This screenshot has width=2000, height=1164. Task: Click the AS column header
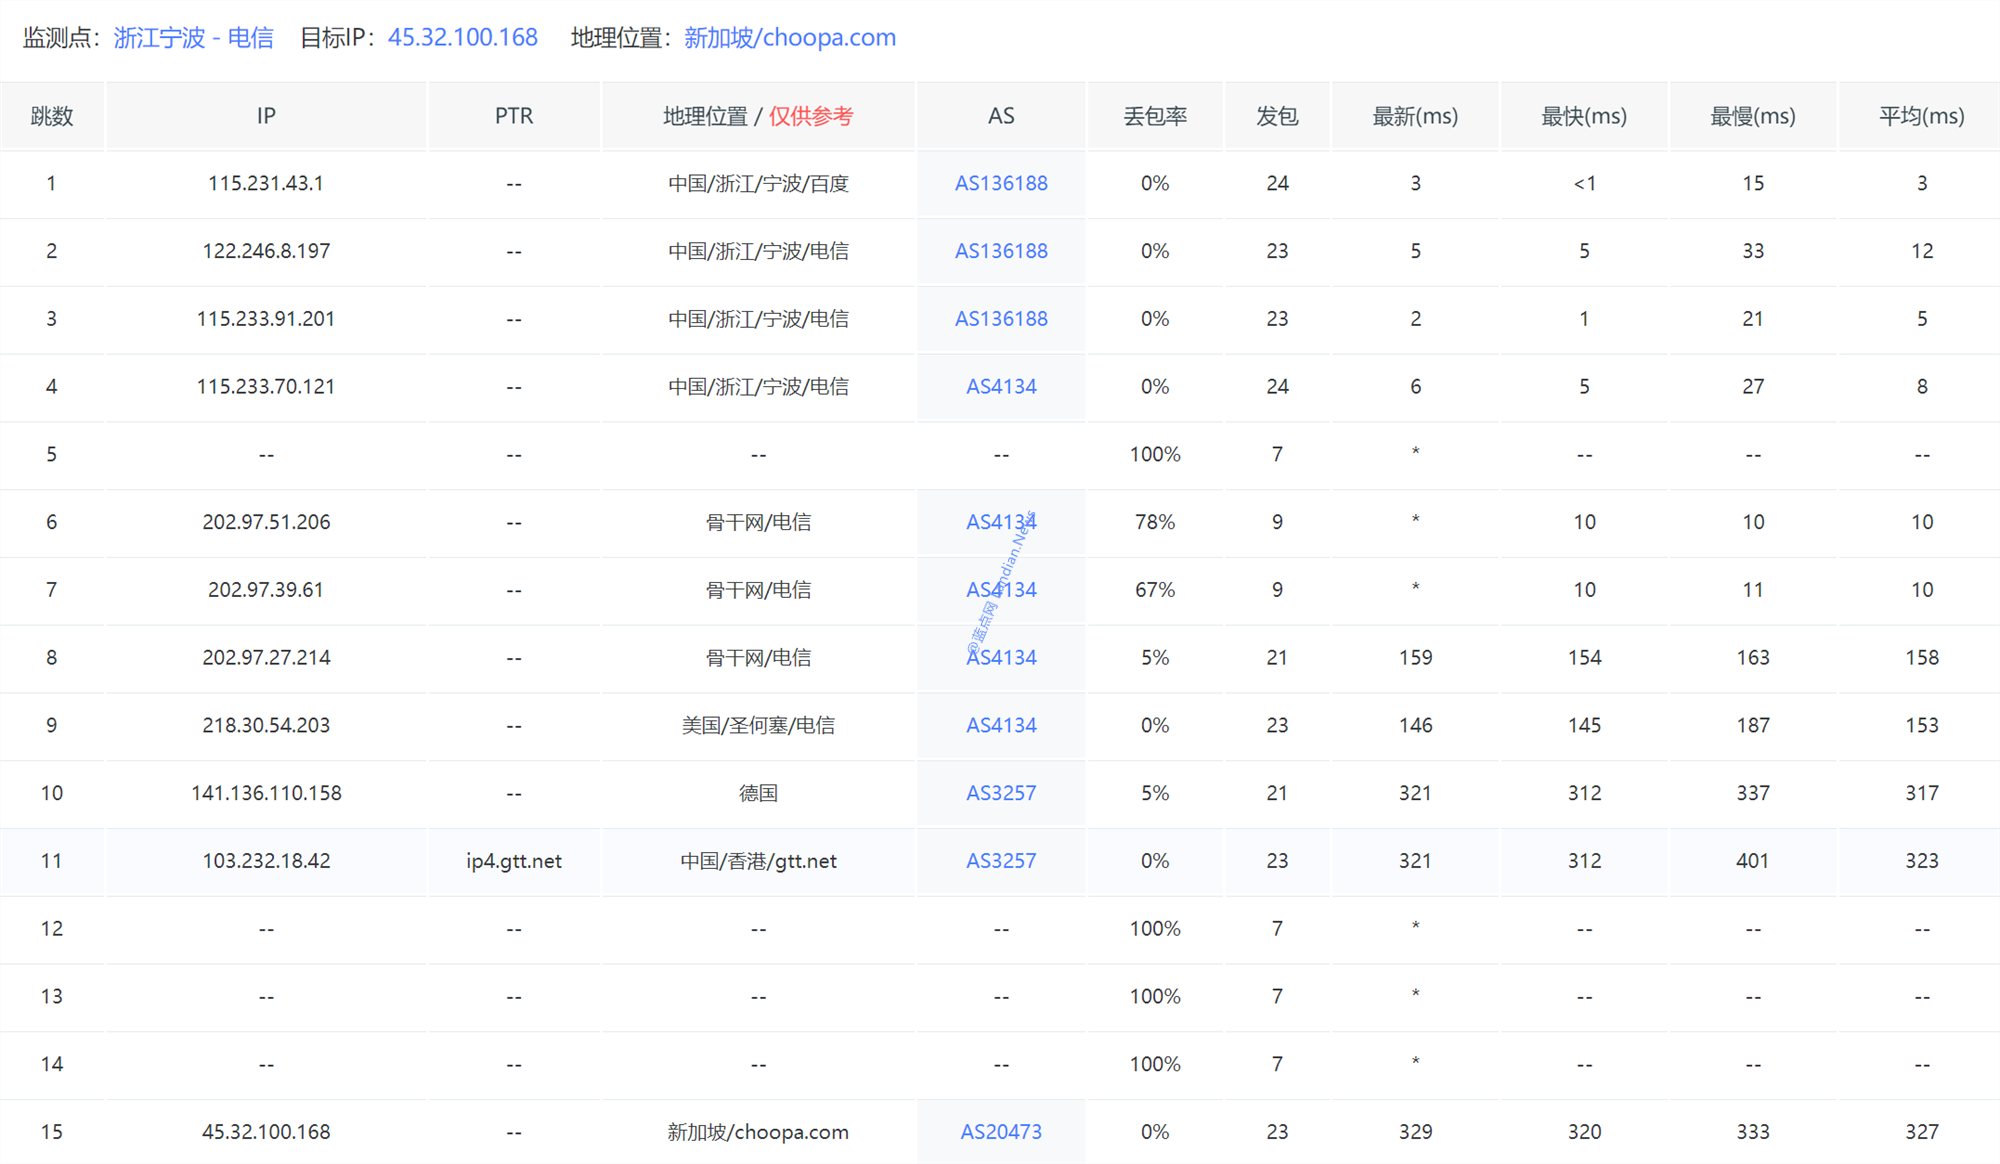[1001, 116]
